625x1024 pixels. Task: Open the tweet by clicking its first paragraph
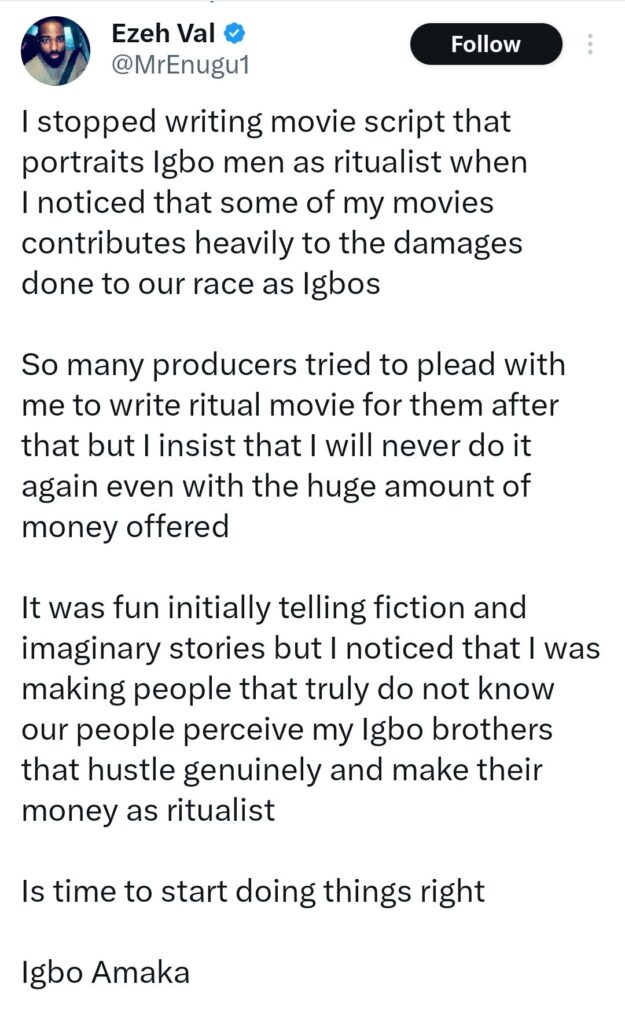tap(270, 200)
